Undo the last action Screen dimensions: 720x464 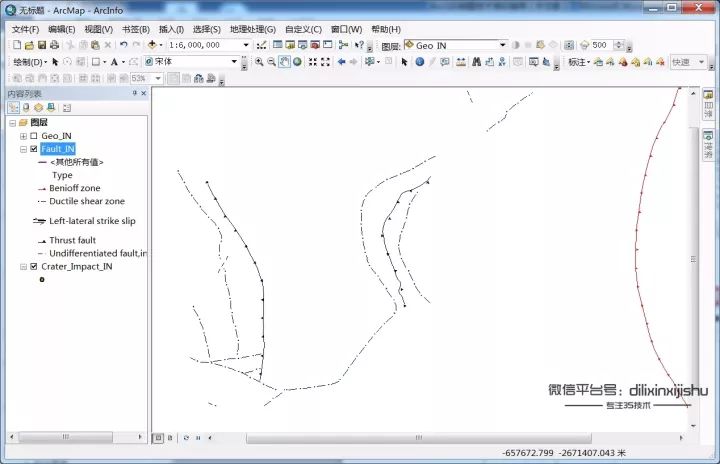point(124,45)
